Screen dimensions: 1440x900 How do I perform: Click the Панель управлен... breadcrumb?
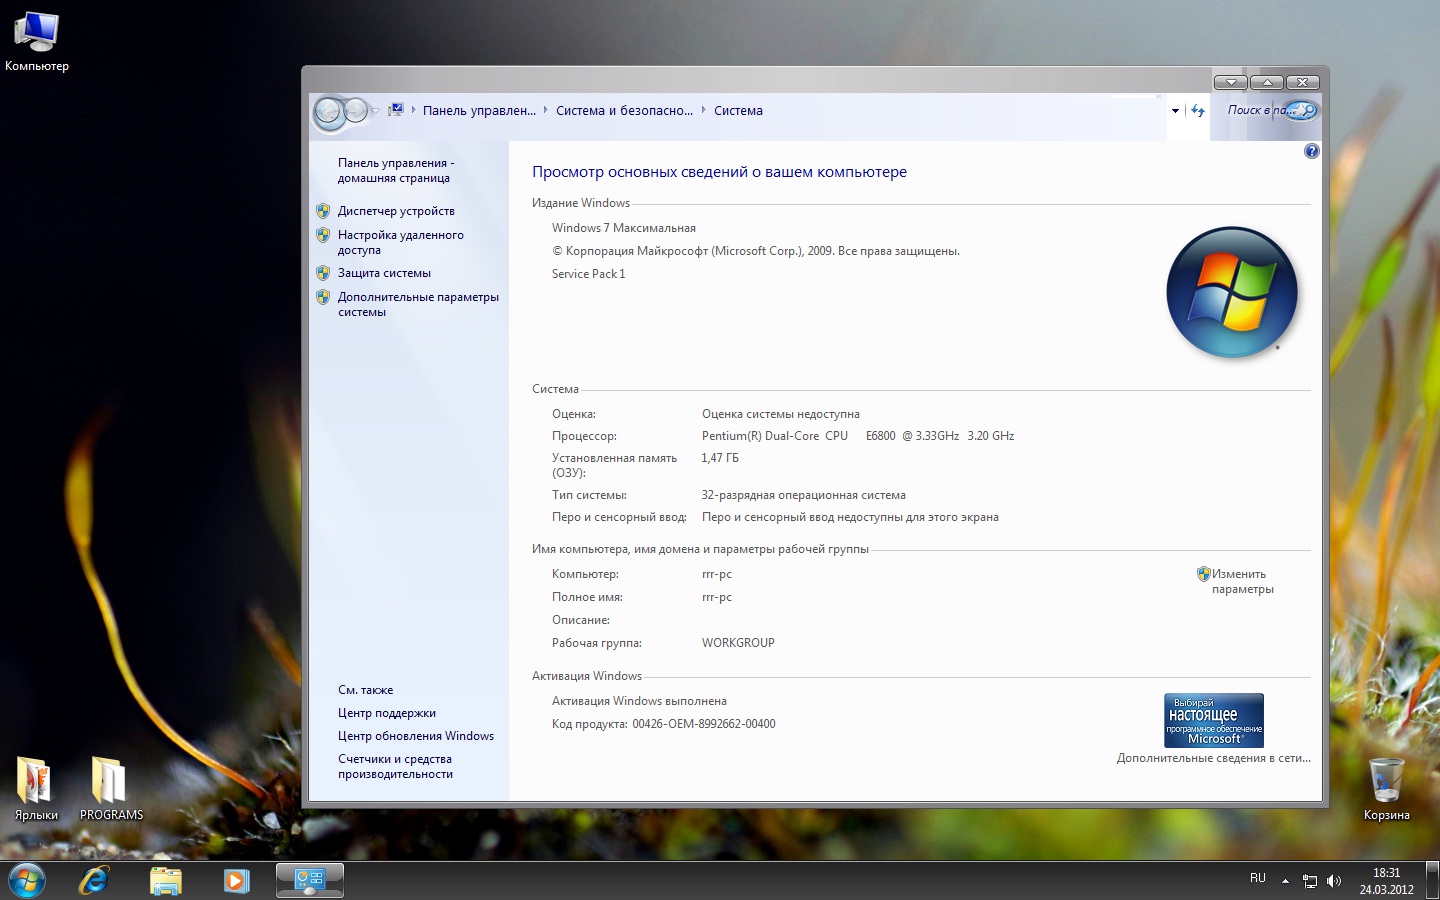point(479,111)
